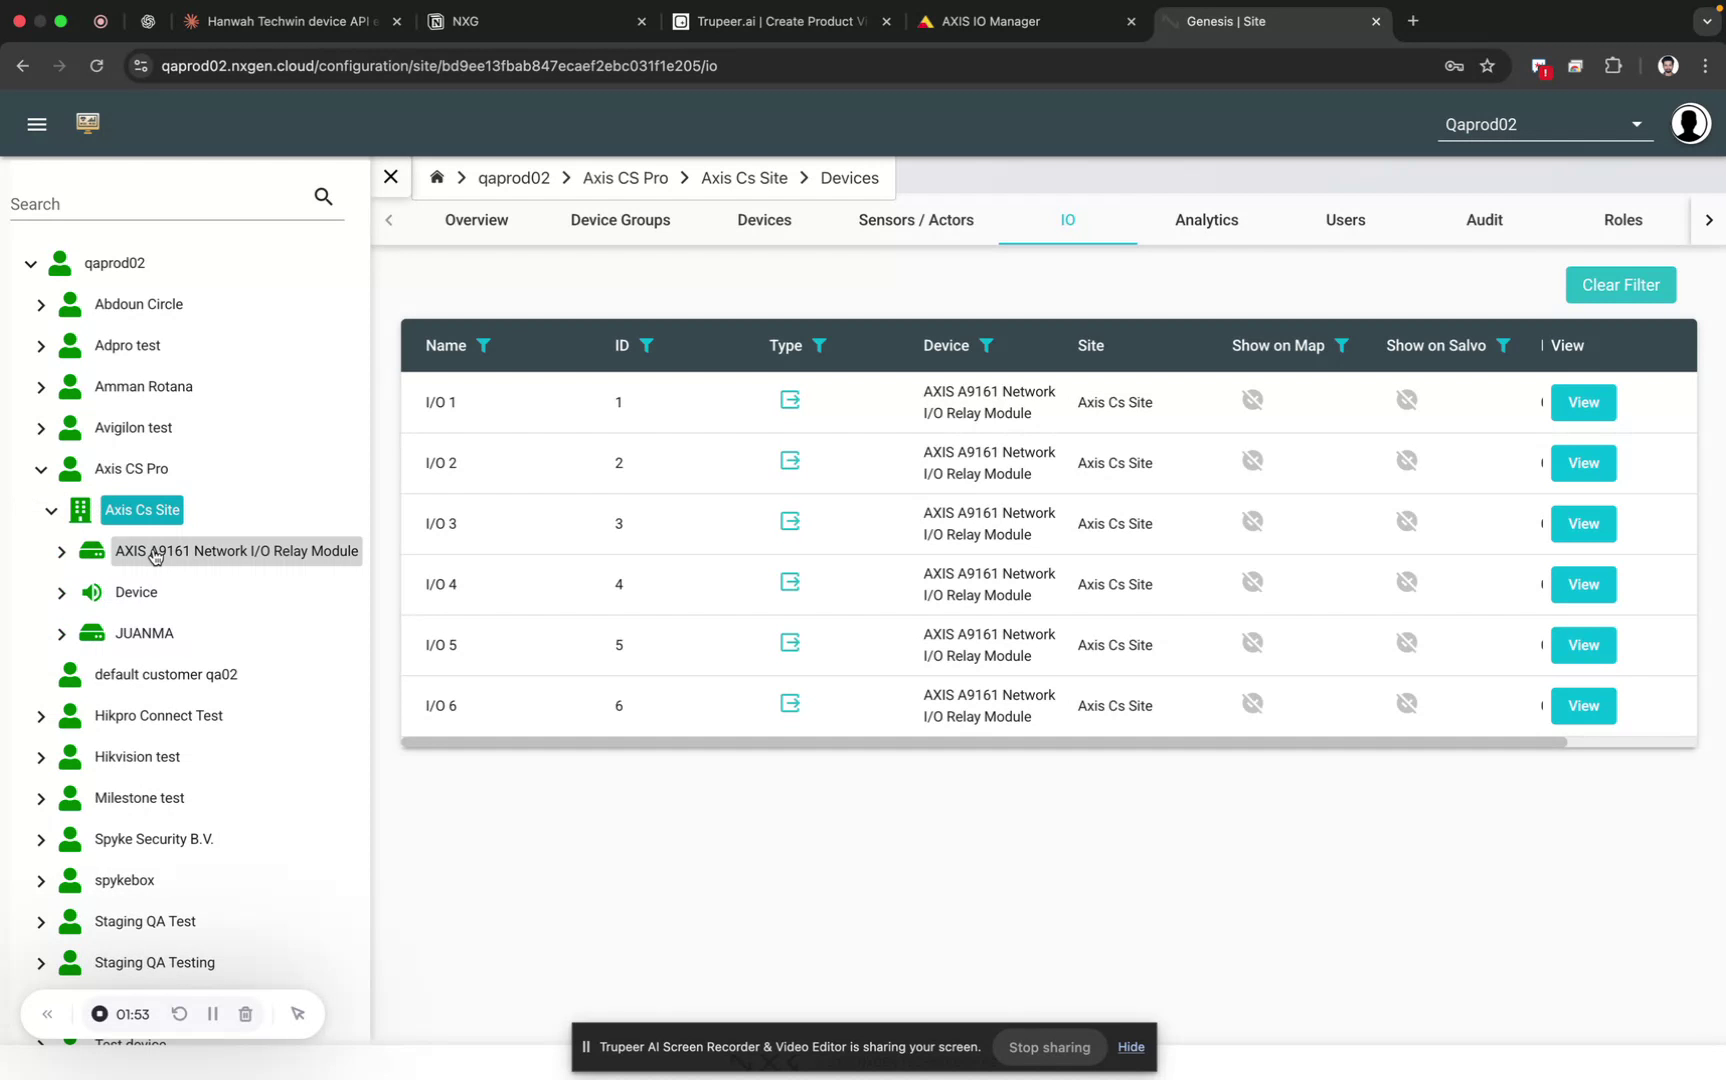Pause the Trupeer screen recording
1726x1080 pixels.
click(x=212, y=1013)
